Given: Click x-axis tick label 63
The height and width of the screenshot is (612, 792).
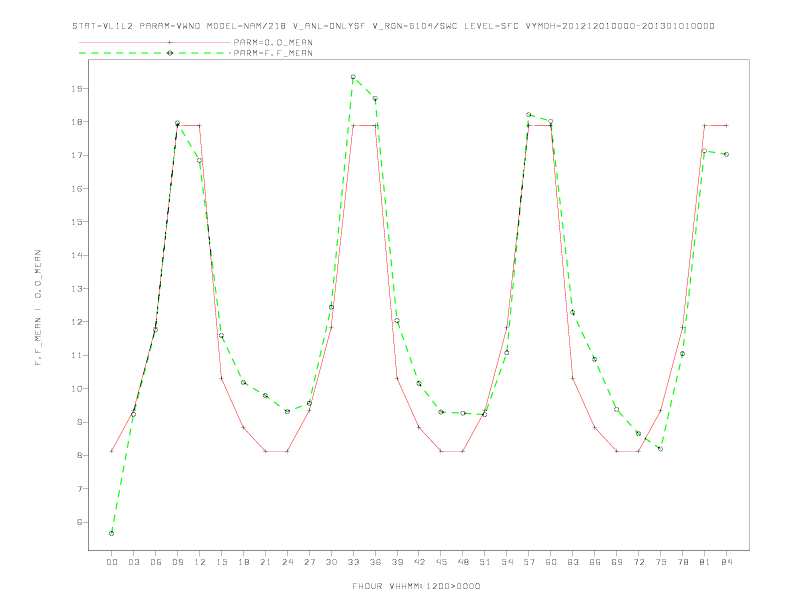Looking at the screenshot, I should pos(573,562).
